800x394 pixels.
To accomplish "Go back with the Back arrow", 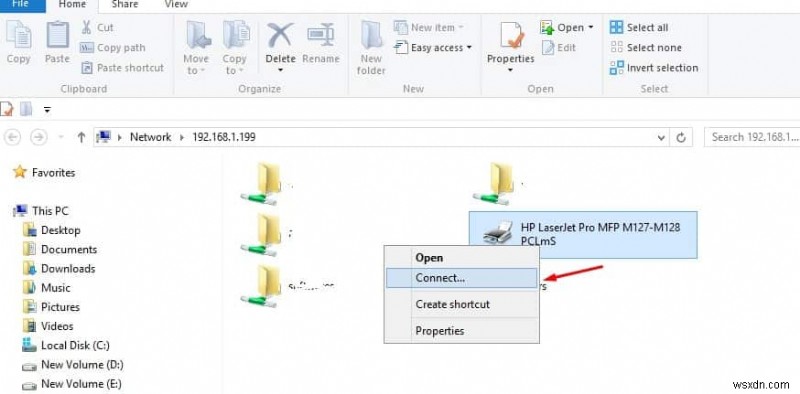I will [x=12, y=137].
